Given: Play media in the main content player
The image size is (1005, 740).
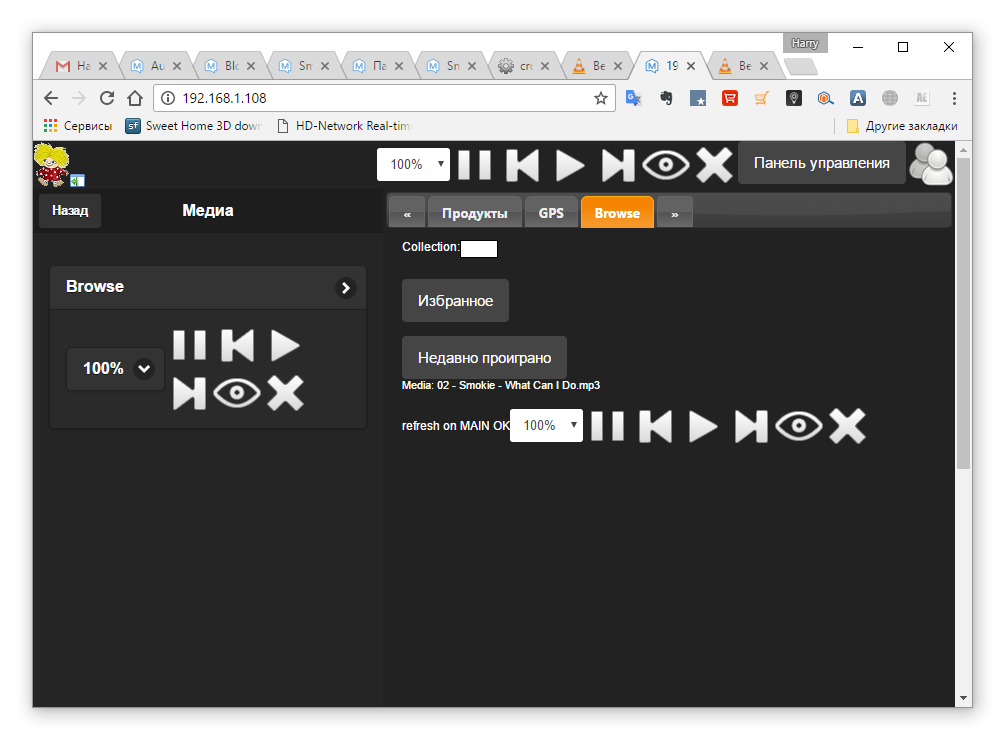Looking at the screenshot, I should pyautogui.click(x=703, y=426).
